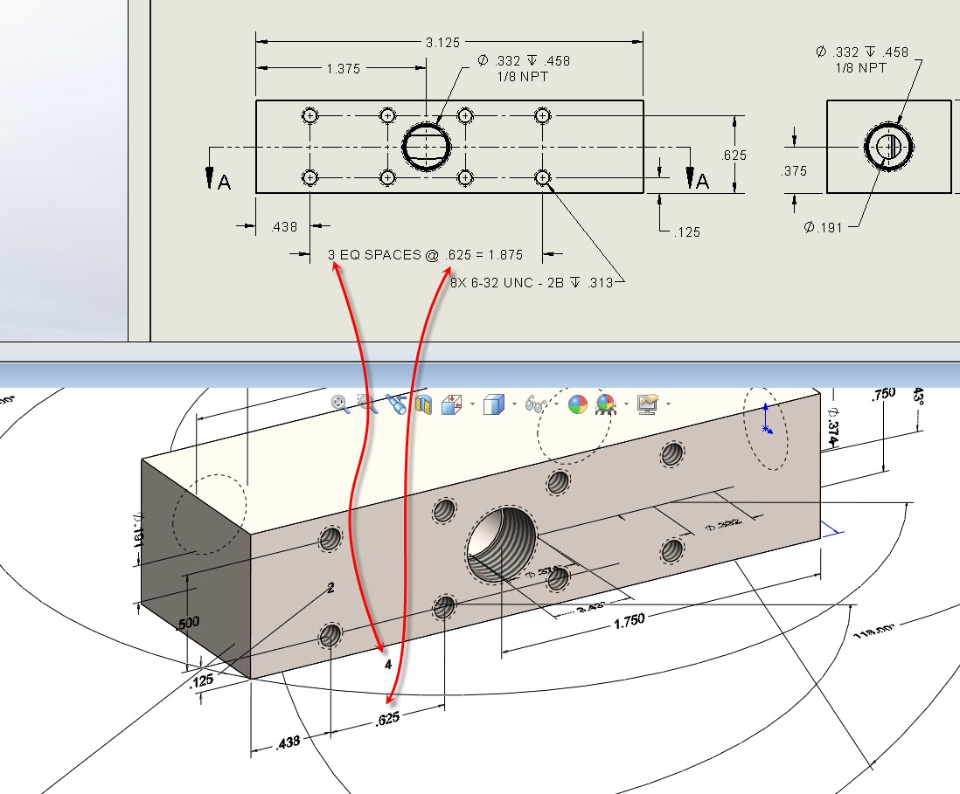Viewport: 960px width, 794px height.
Task: Click the ∅.191 callout in the side drawing view
Action: pyautogui.click(x=823, y=228)
